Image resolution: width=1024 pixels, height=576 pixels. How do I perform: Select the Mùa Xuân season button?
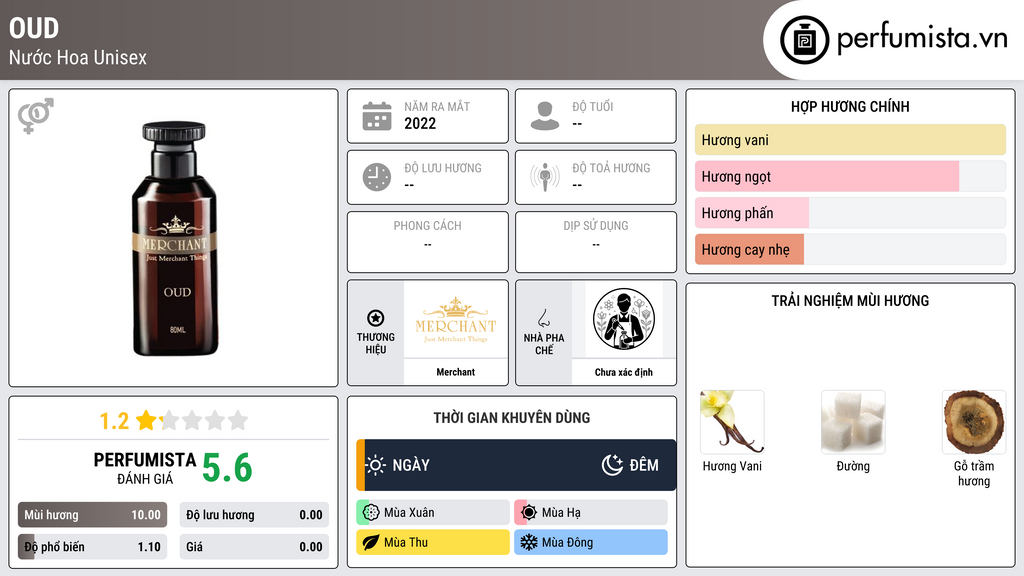pyautogui.click(x=433, y=513)
